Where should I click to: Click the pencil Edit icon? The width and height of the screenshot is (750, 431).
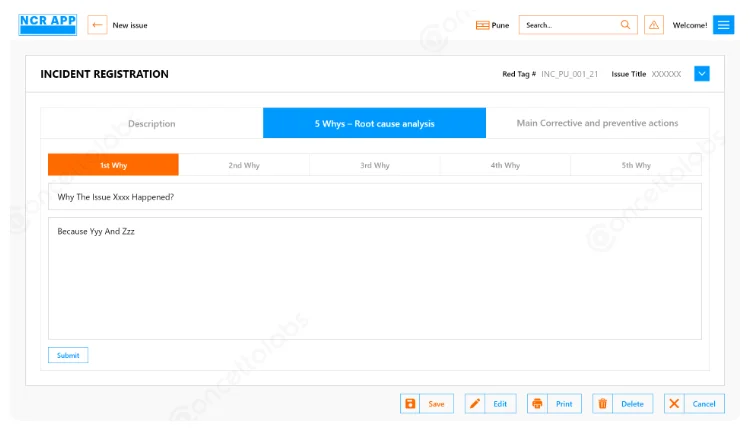[x=475, y=404]
